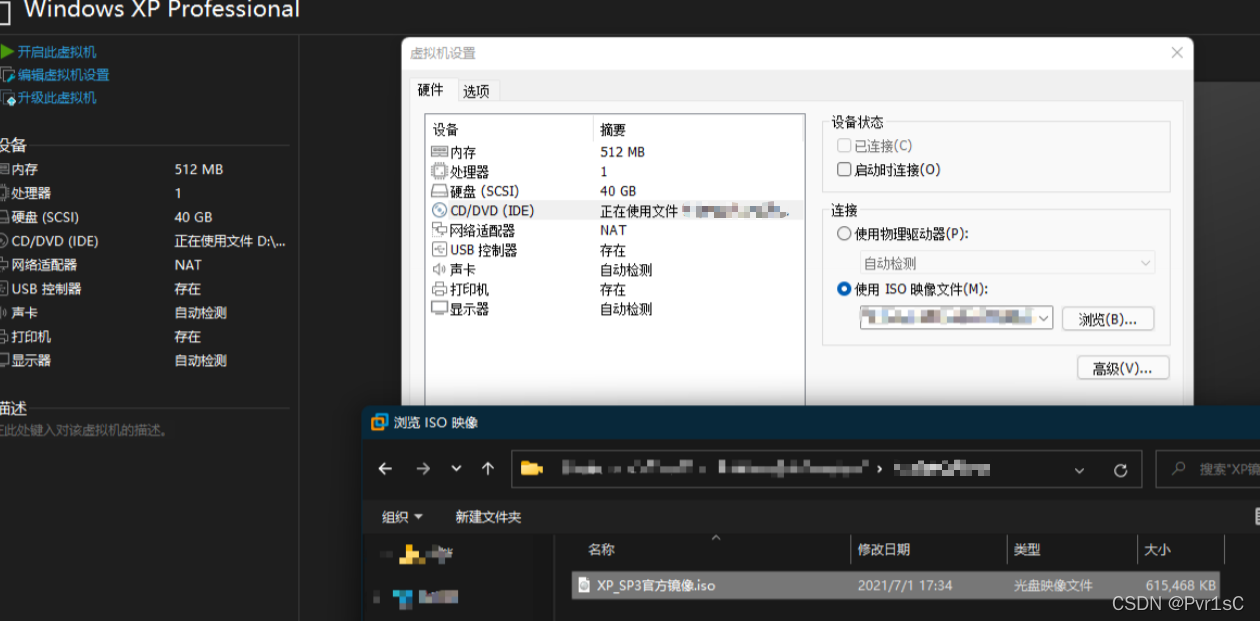The width and height of the screenshot is (1260, 621).
Task: Enable connect at power on checkbox
Action: (x=844, y=170)
